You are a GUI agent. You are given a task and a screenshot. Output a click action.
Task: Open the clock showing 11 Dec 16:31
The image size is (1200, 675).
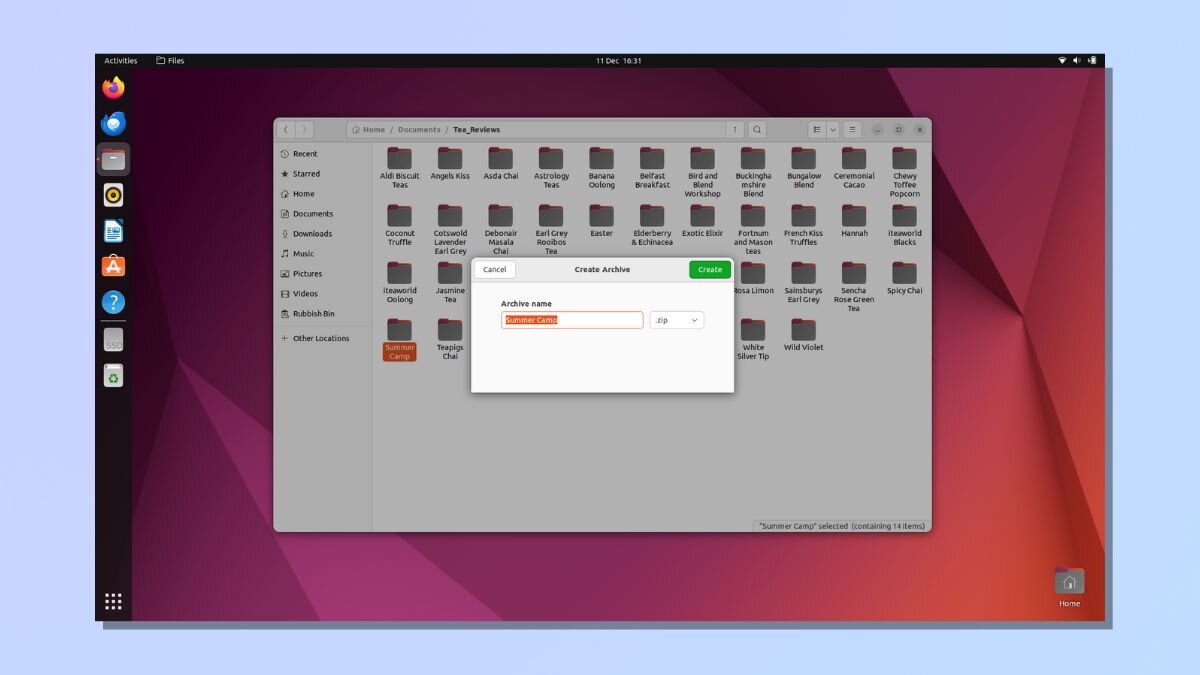coord(619,61)
